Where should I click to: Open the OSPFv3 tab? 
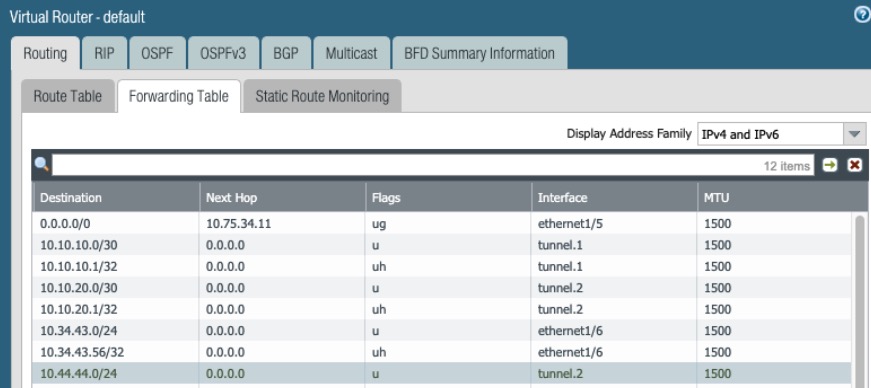(223, 53)
